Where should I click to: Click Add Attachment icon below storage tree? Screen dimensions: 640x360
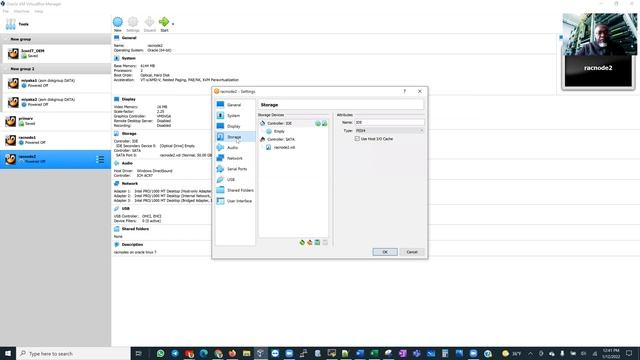pos(317,242)
